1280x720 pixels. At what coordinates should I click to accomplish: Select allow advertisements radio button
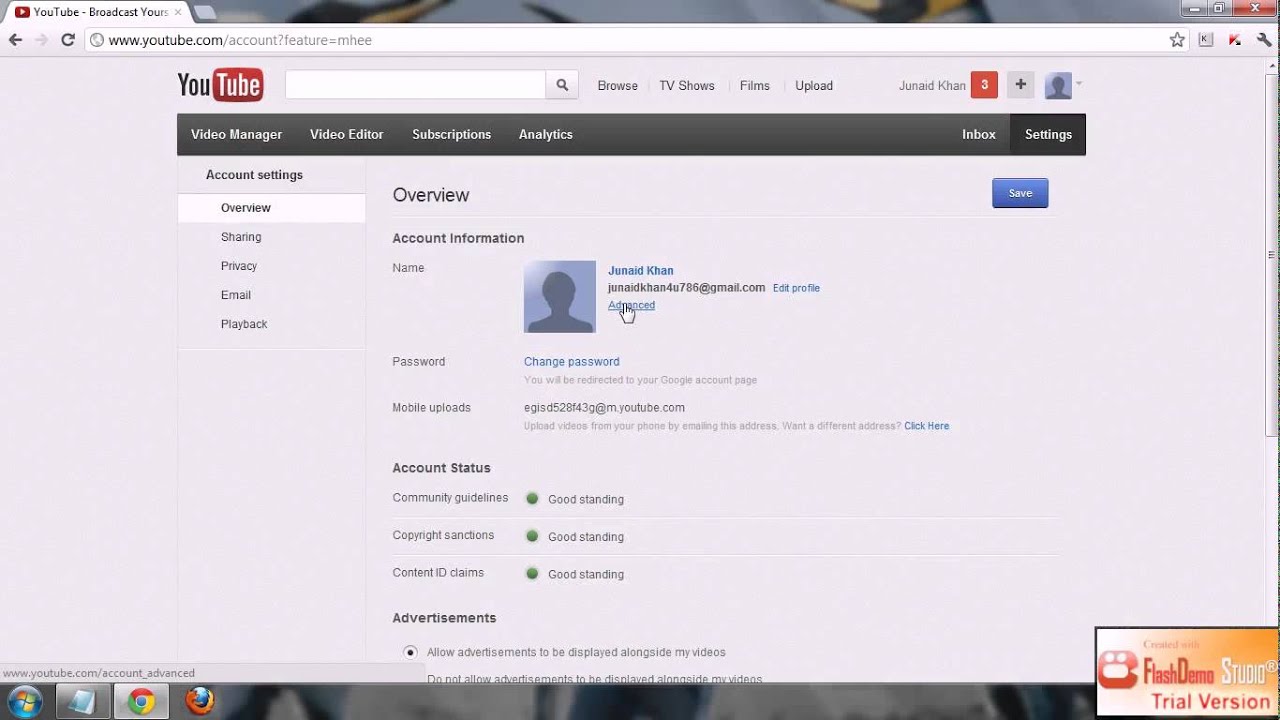[410, 652]
